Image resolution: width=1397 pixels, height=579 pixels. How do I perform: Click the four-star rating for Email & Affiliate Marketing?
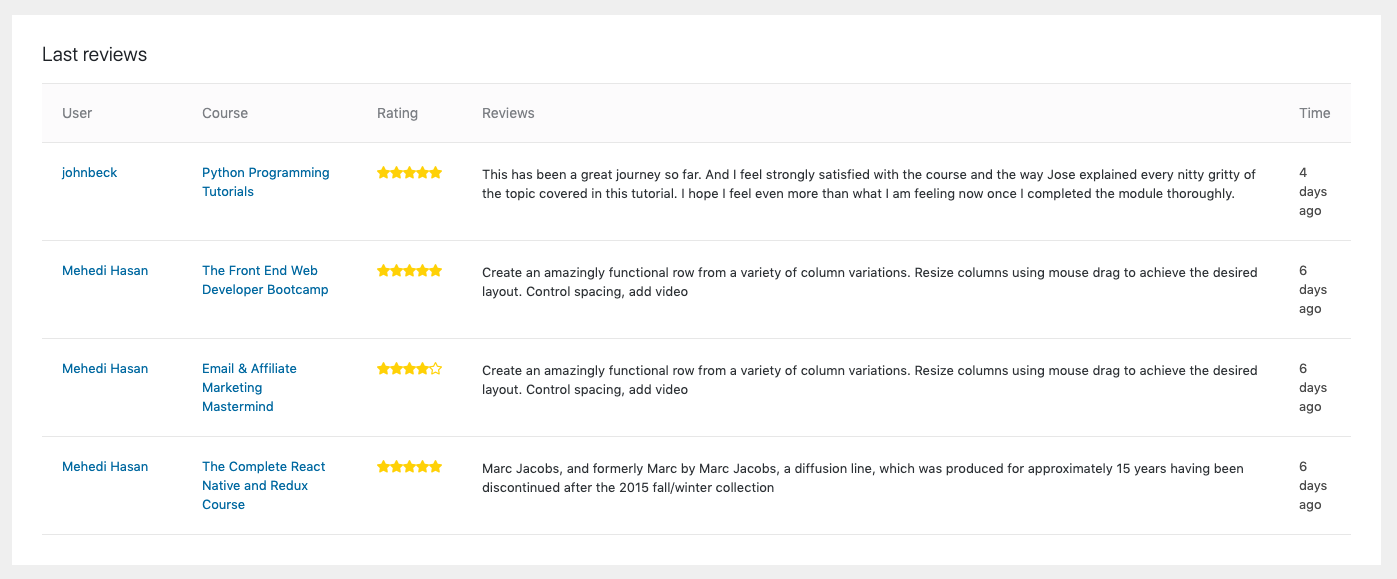point(409,369)
